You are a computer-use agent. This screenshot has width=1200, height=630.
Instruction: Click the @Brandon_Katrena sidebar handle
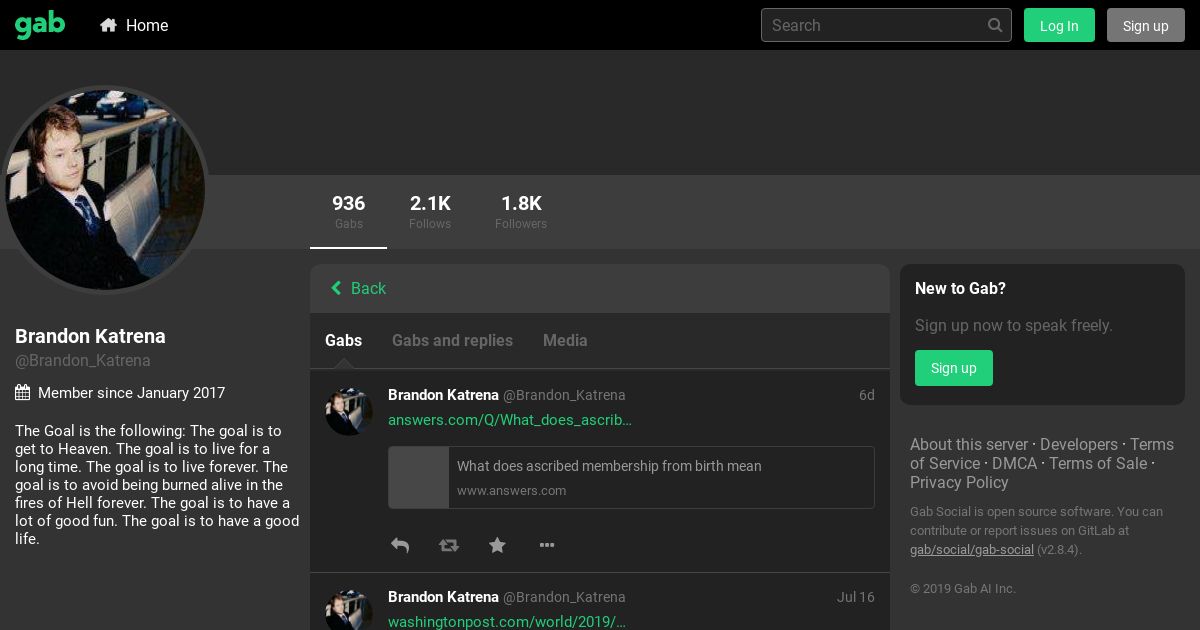[83, 361]
